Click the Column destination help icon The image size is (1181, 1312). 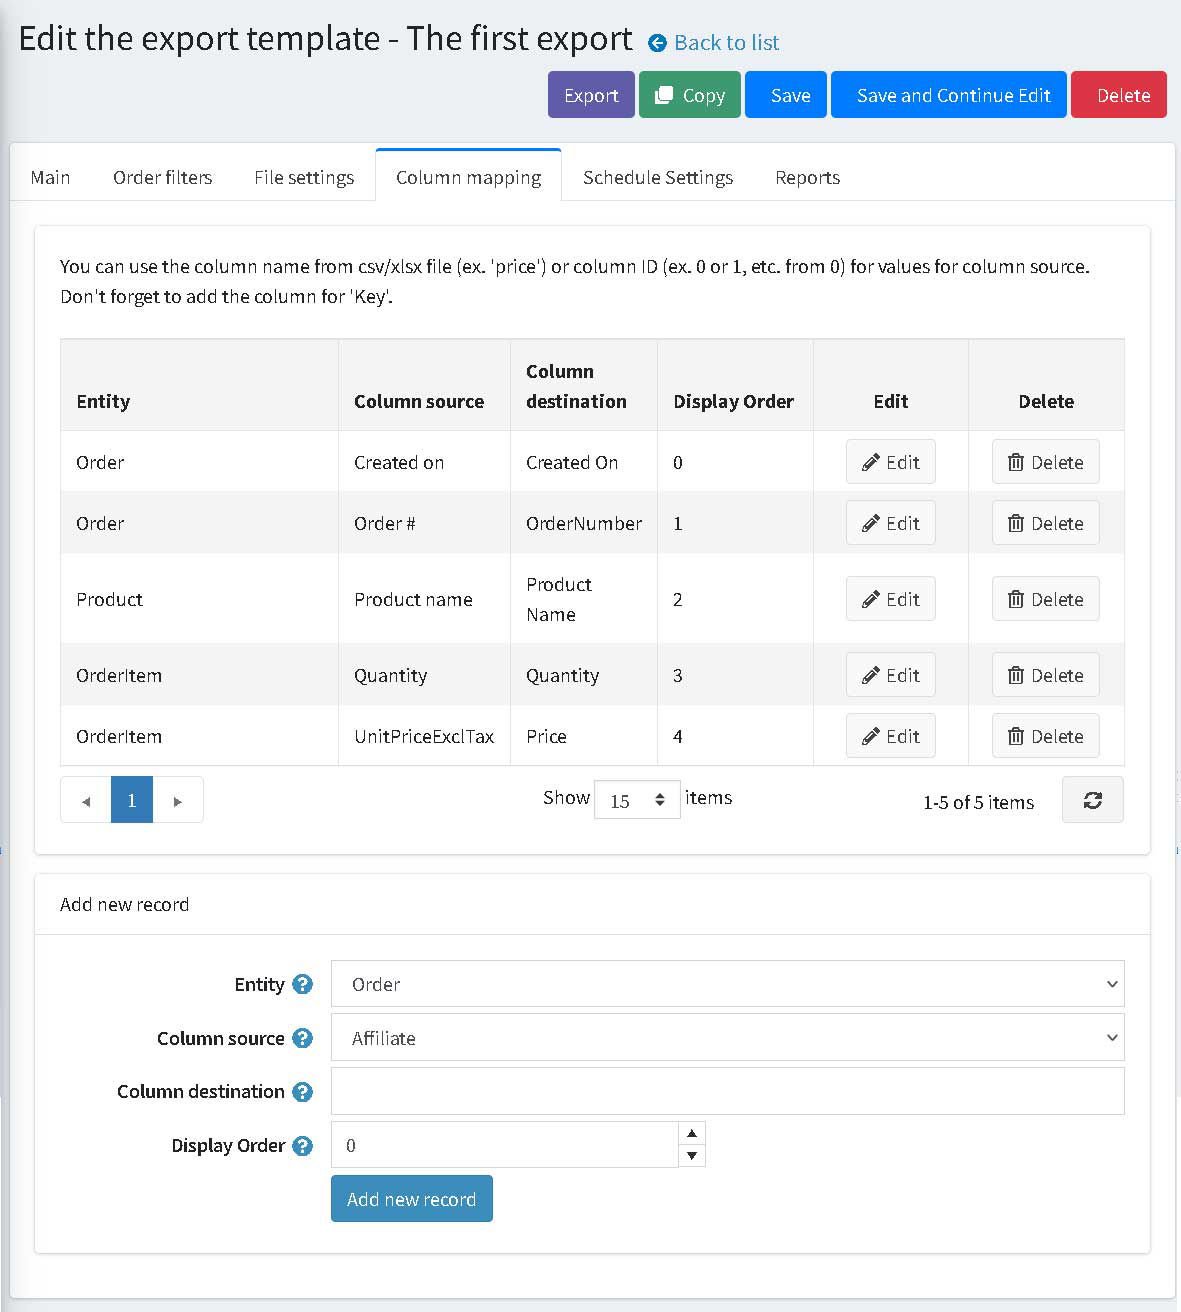tap(302, 1092)
